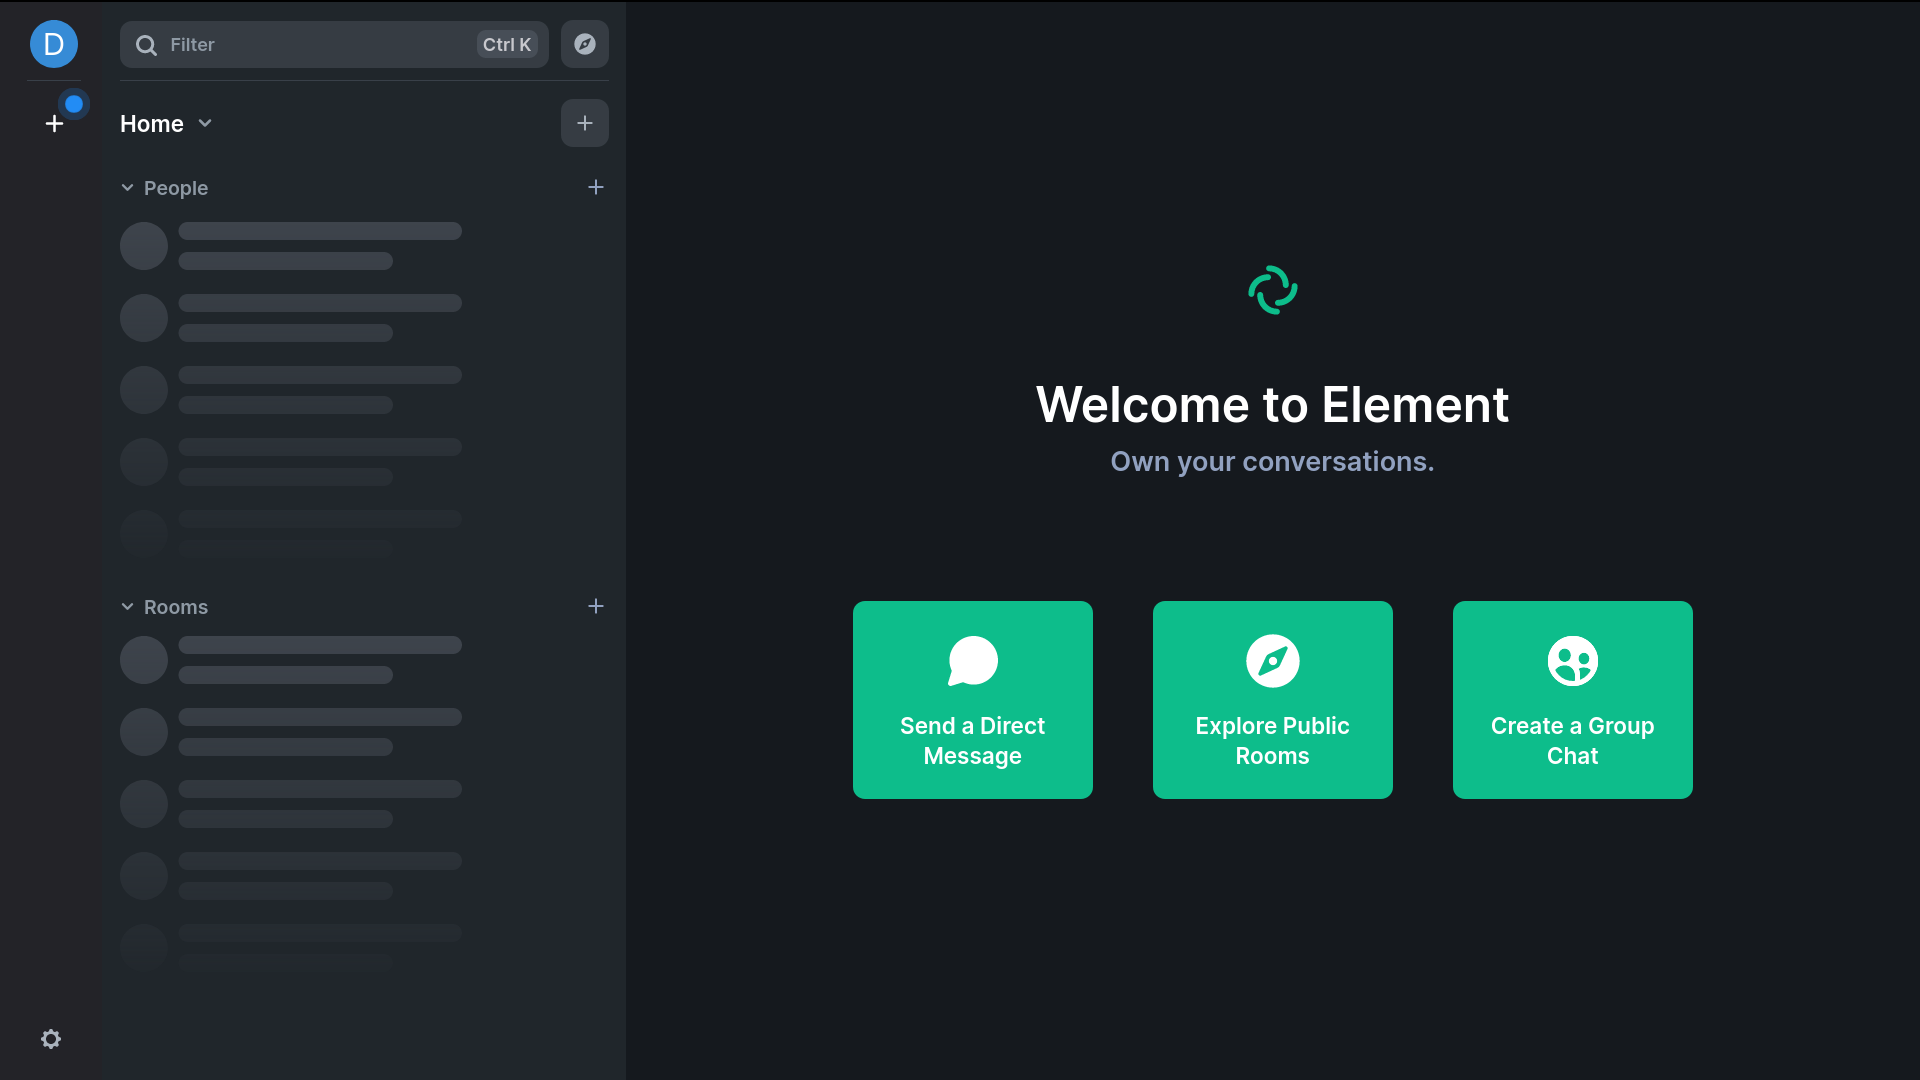Screen dimensions: 1920x1080
Task: Click the explore rooms compass icon
Action: 585,44
